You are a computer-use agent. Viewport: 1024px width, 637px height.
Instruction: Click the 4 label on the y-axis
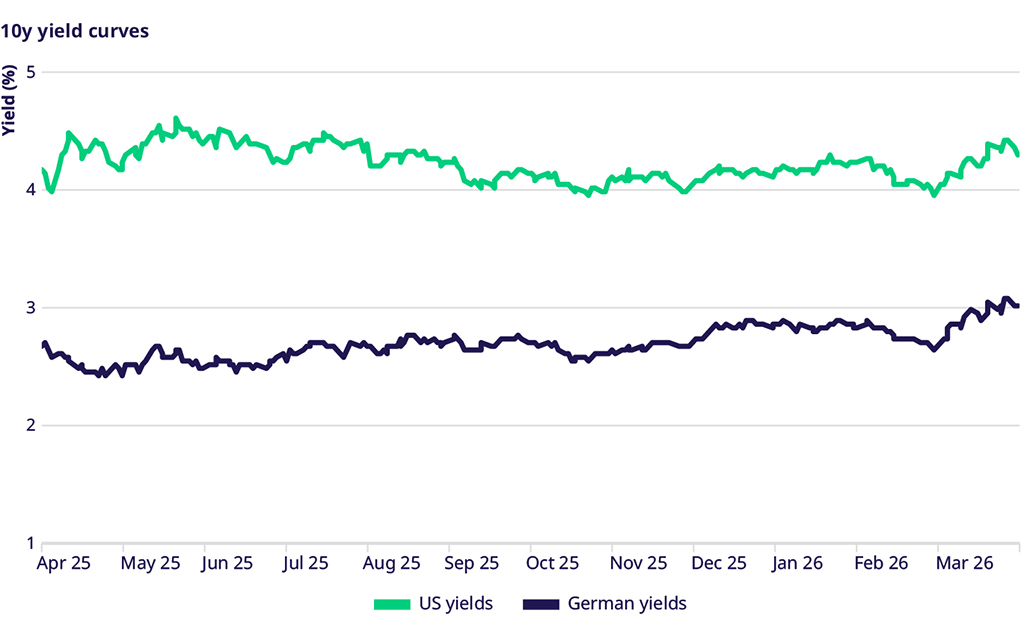click(x=31, y=190)
